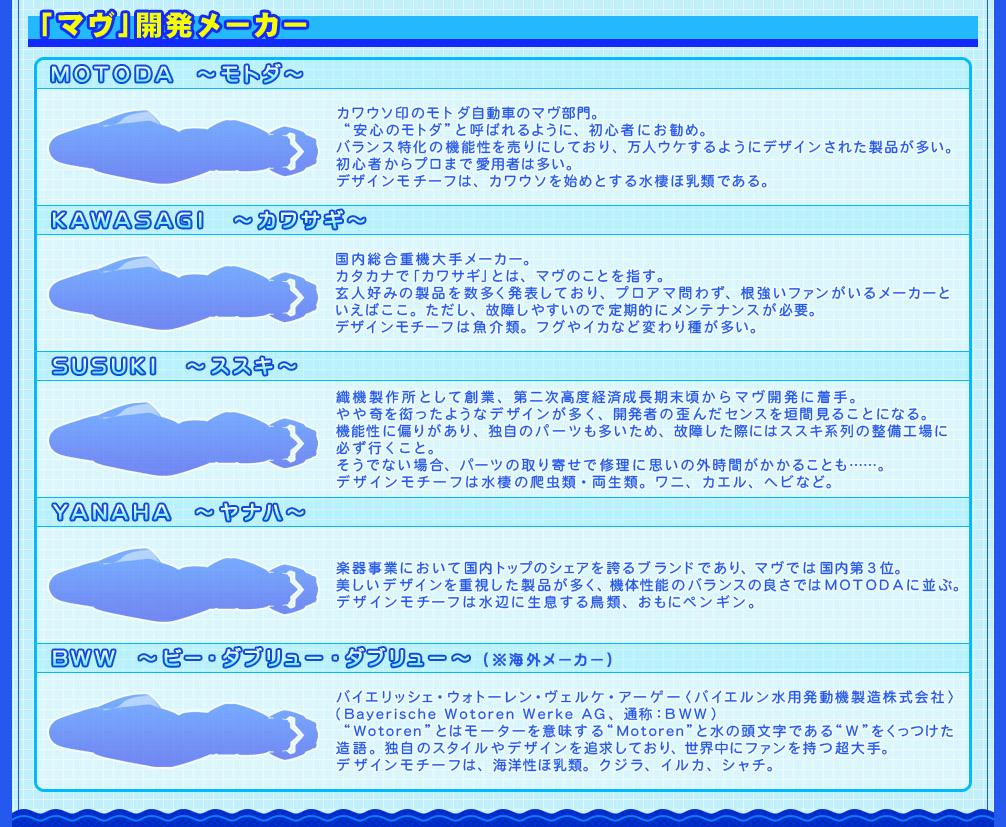Click line '初心者からプロまで愛用者は多い。'
Screen dimensions: 1006x827
tap(457, 164)
